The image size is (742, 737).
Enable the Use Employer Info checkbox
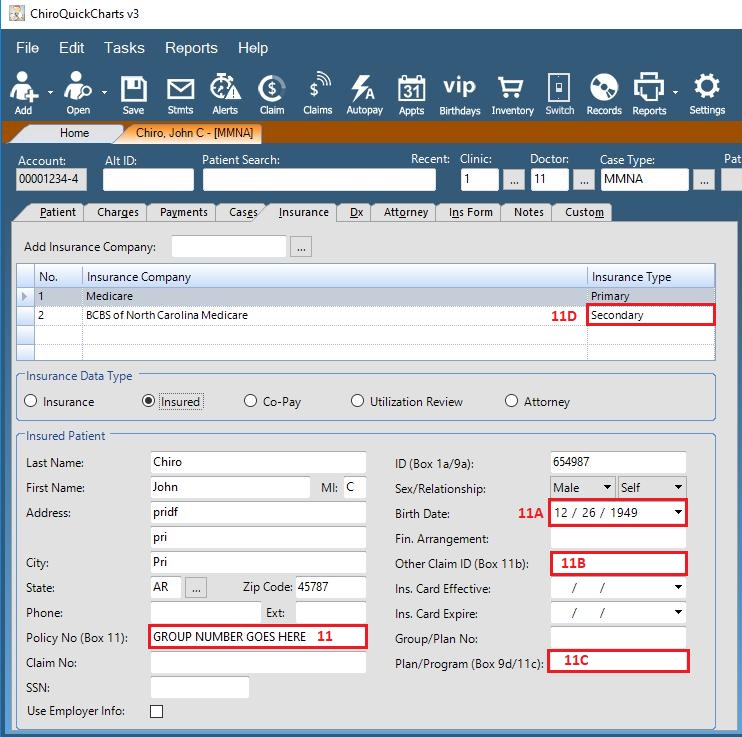point(157,712)
